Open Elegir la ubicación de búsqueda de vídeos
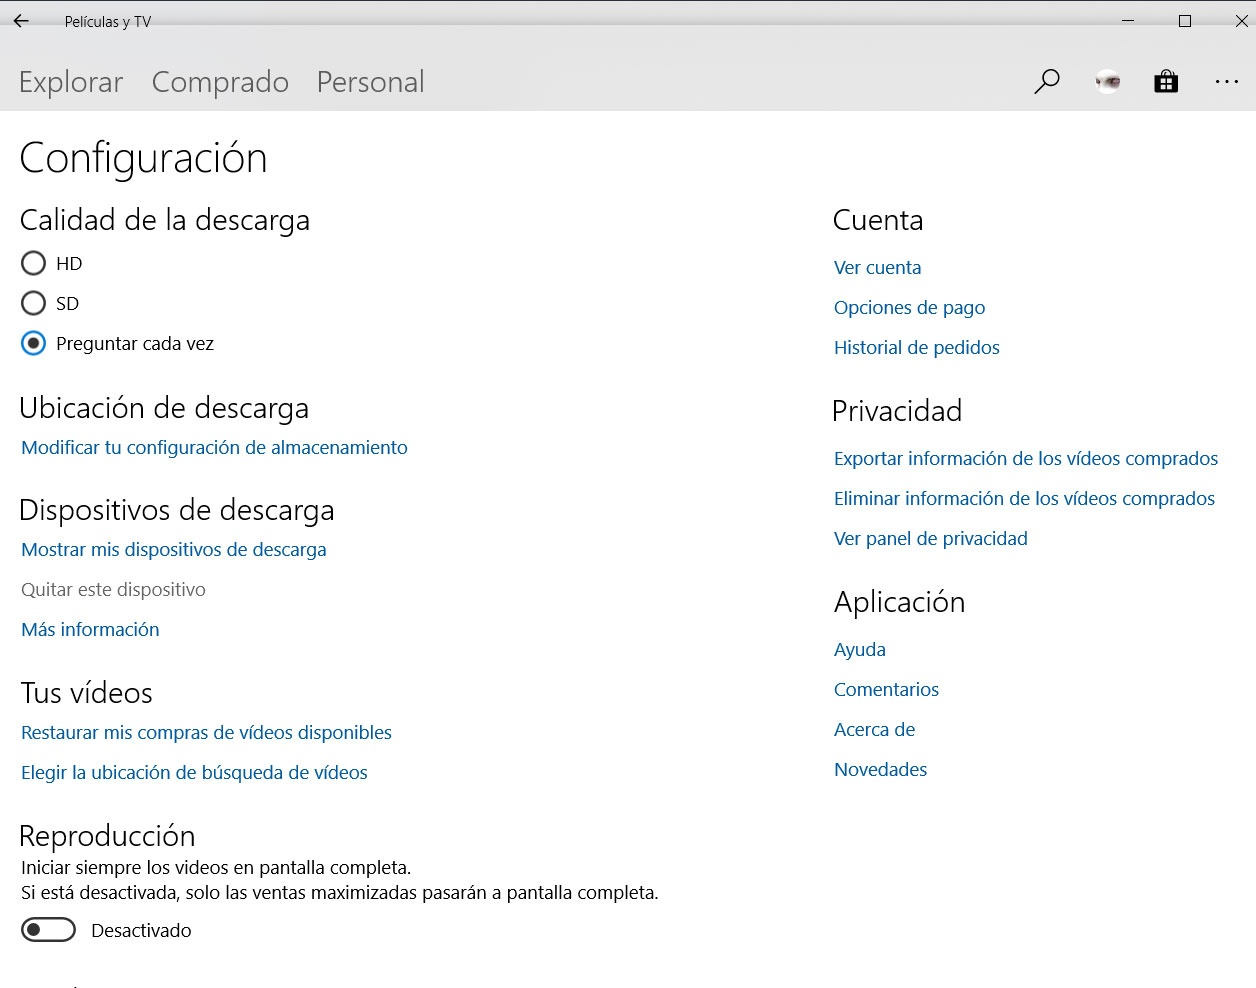 [x=194, y=772]
